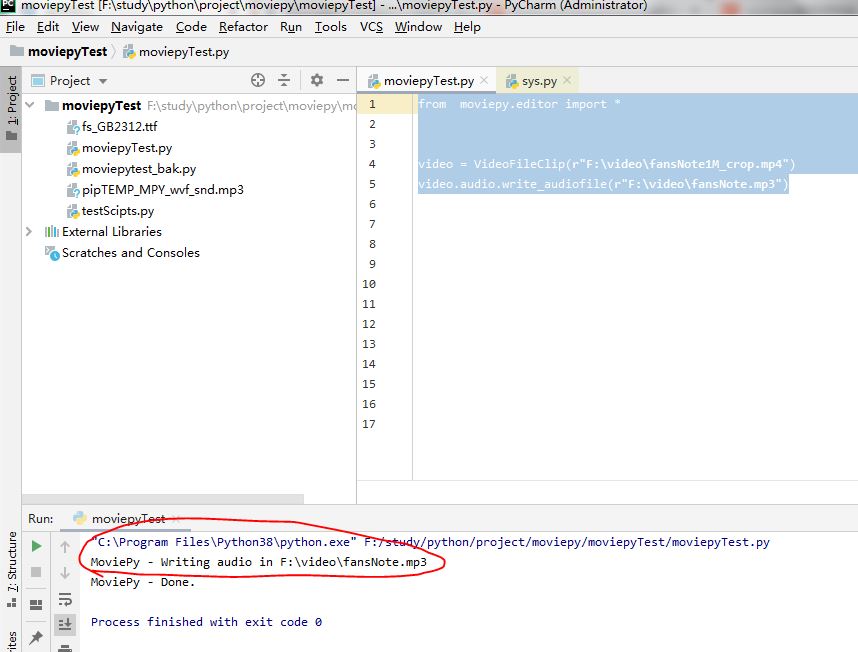Open the View menu

tap(85, 27)
